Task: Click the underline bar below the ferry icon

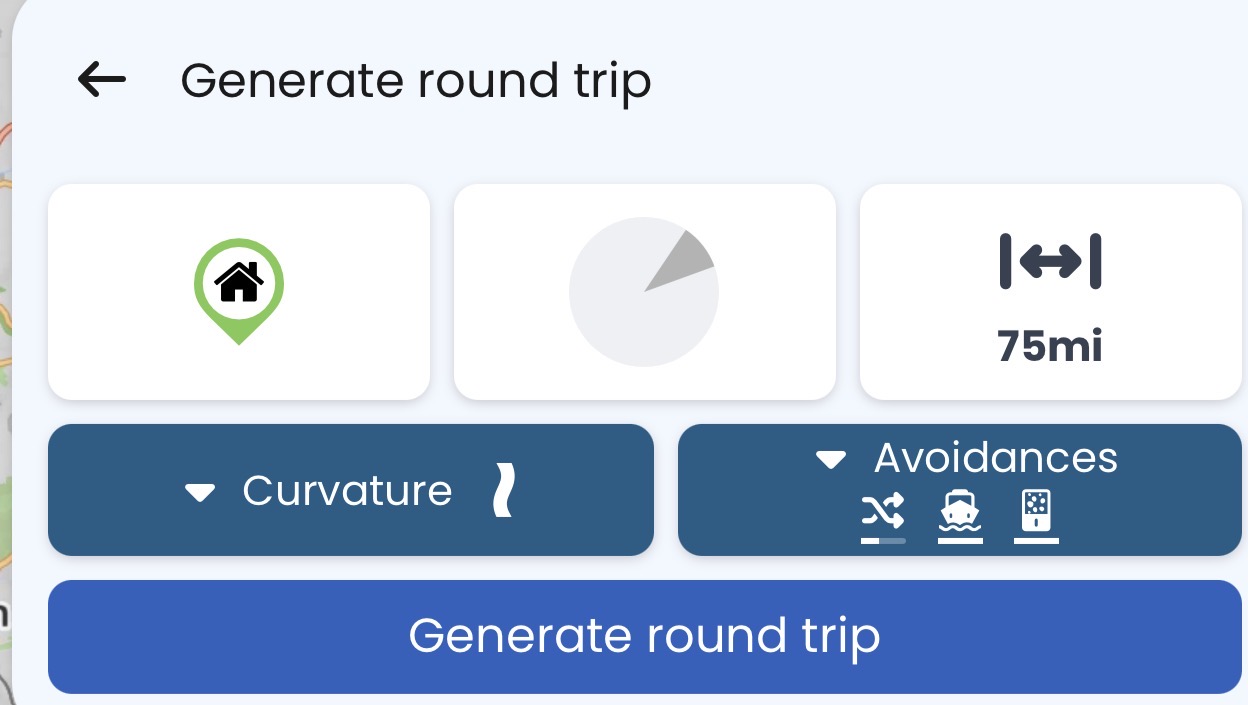Action: click(x=960, y=541)
